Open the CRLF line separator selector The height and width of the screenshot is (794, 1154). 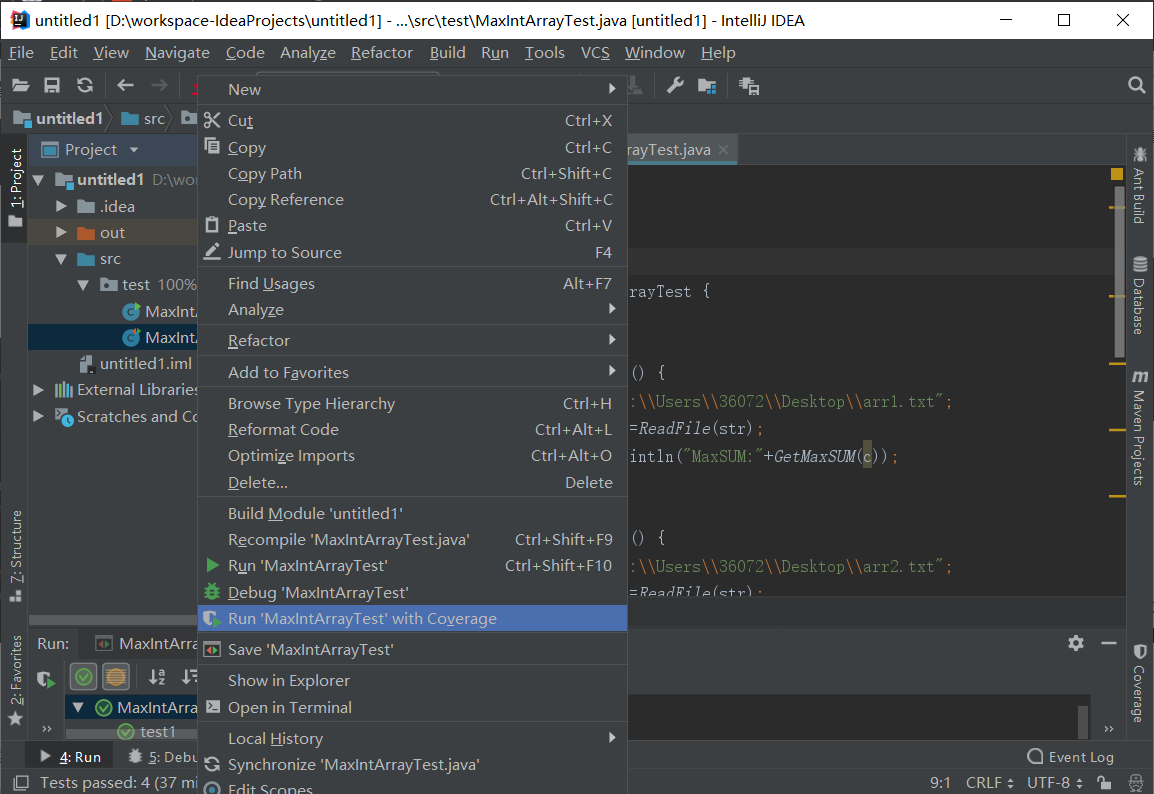[989, 782]
